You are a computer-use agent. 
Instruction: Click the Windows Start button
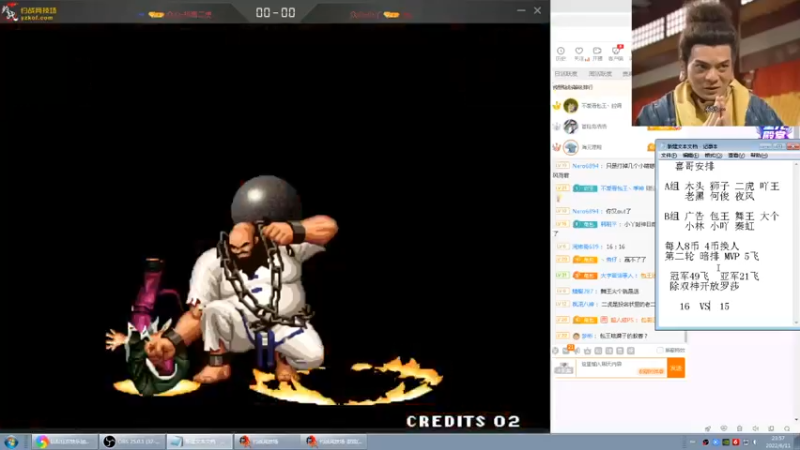click(11, 442)
